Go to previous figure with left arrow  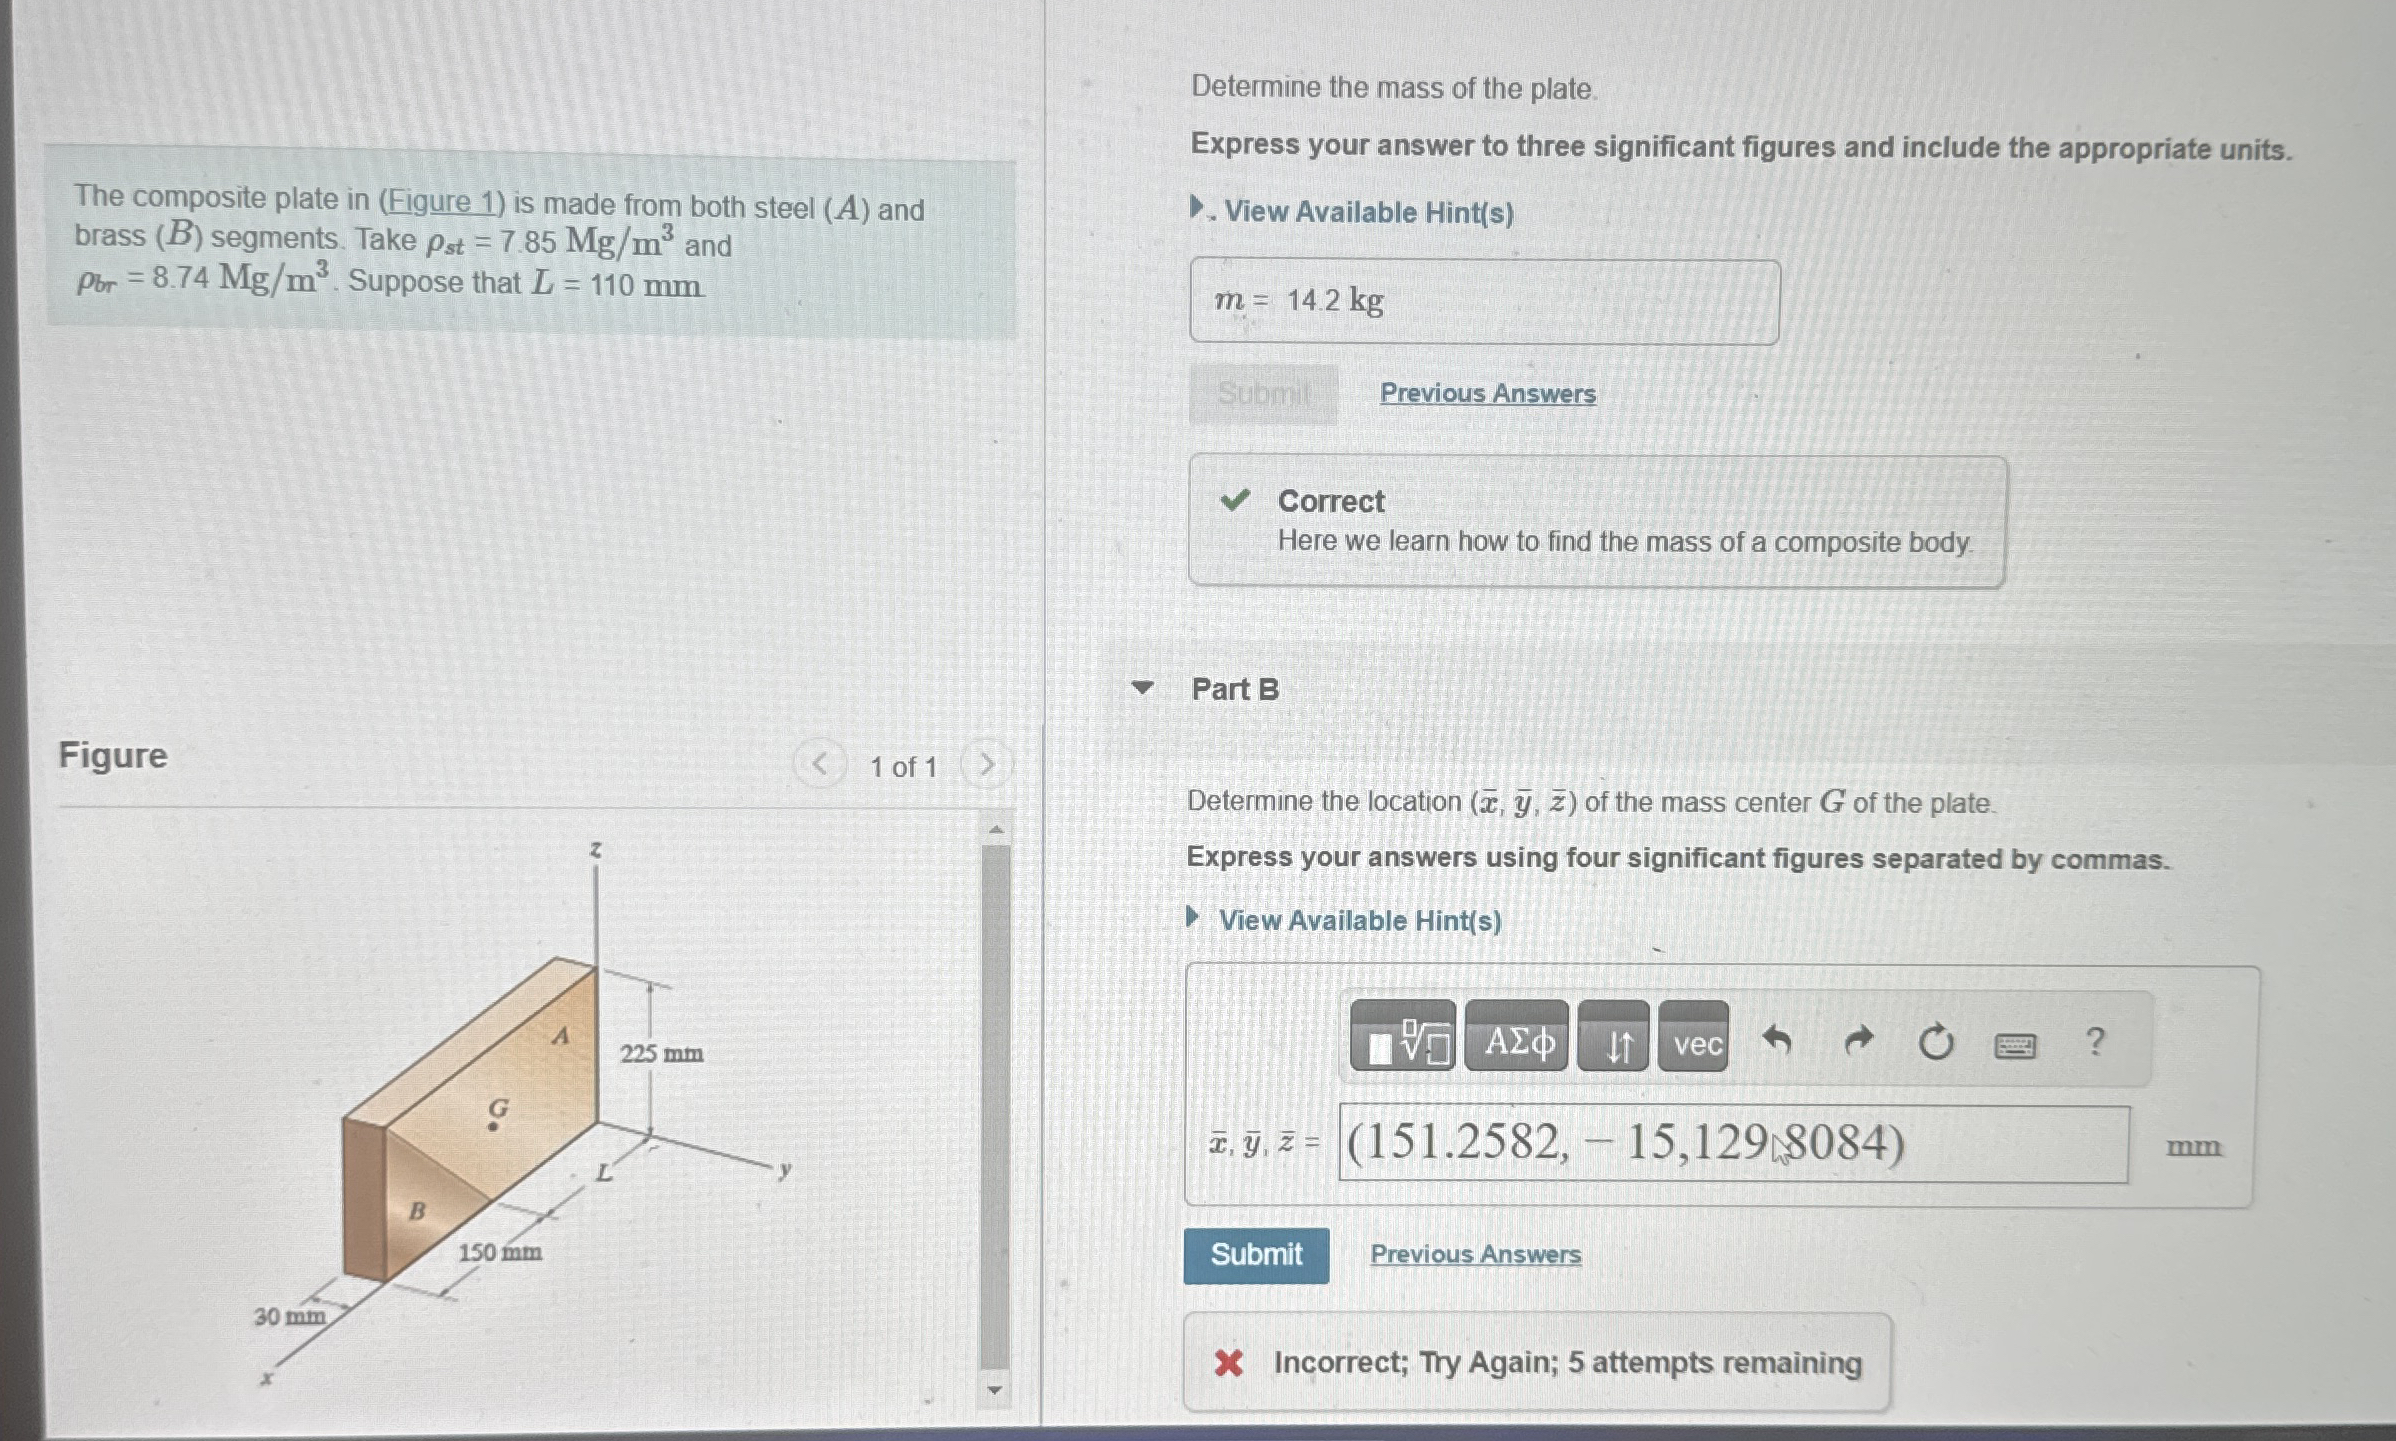820,764
